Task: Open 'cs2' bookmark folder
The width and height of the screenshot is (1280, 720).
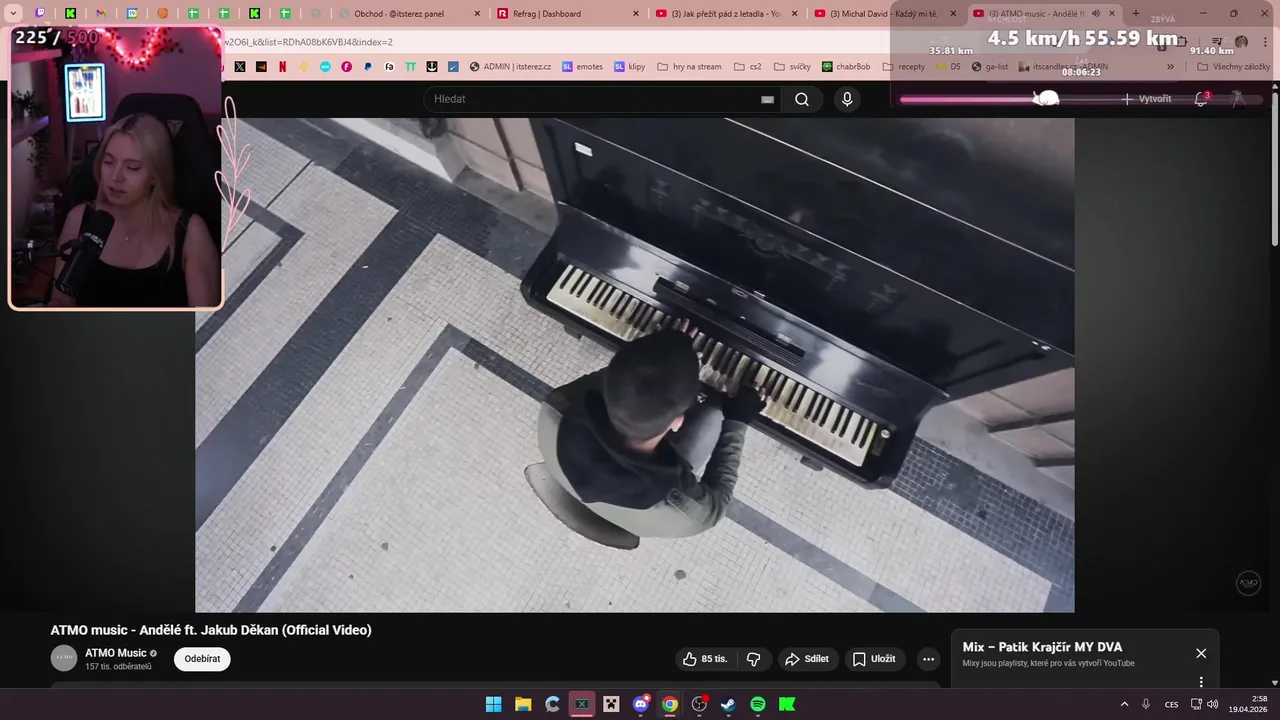Action: click(747, 67)
